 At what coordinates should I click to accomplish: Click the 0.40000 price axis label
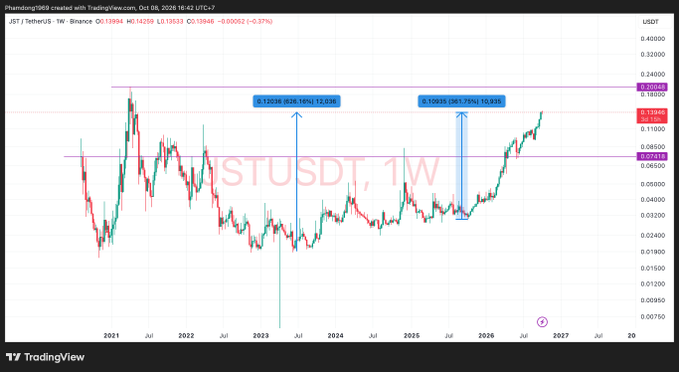(653, 39)
